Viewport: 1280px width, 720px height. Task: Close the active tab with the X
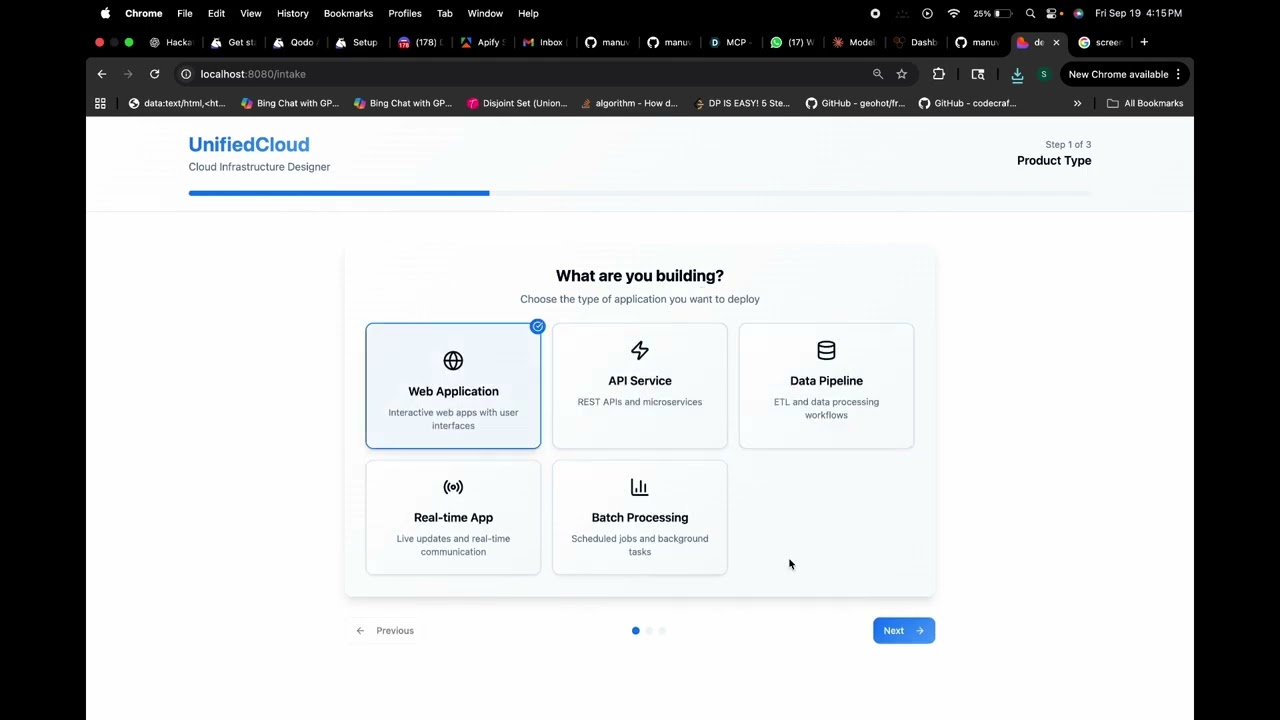coord(1056,42)
